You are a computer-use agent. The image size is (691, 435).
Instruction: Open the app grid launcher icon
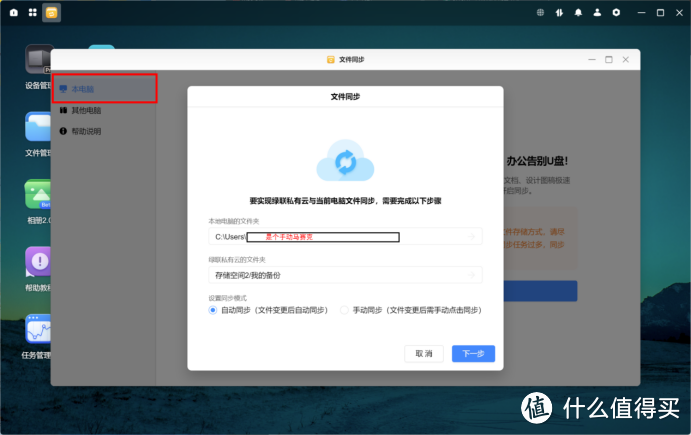(x=33, y=13)
